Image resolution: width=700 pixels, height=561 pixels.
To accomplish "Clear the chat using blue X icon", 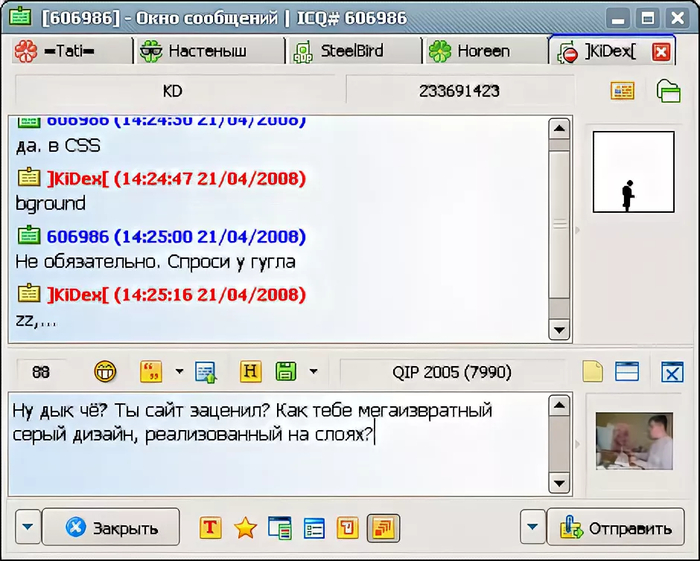I will [x=671, y=372].
